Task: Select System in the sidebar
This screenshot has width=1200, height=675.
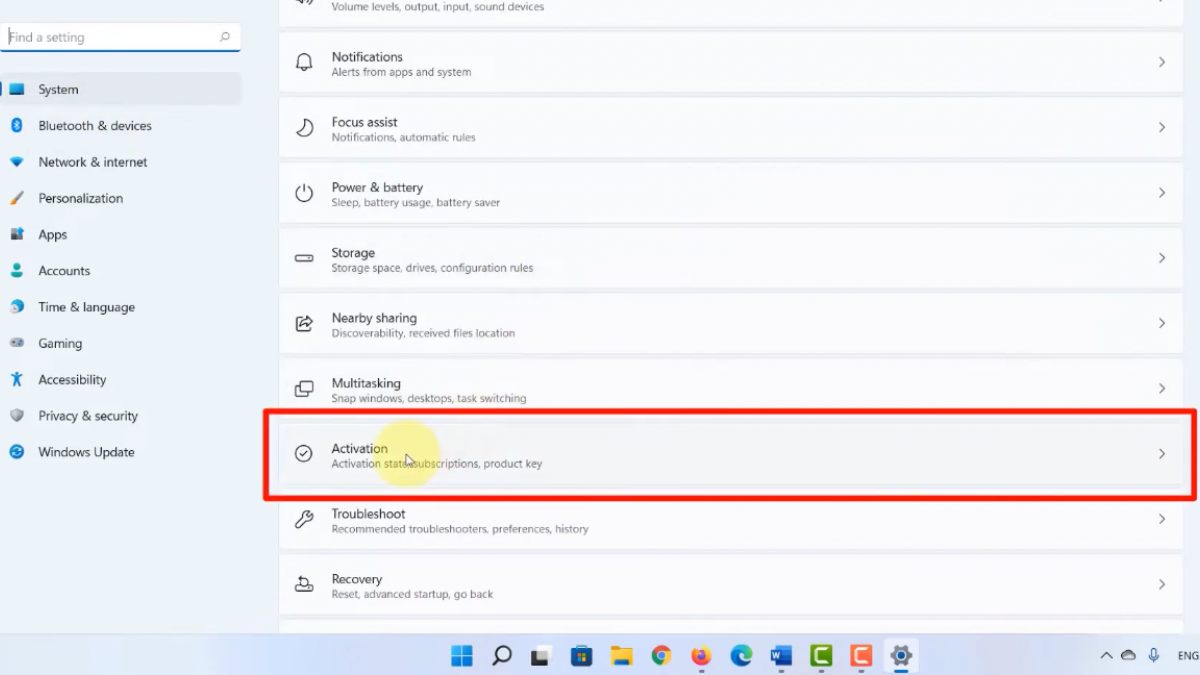Action: click(121, 89)
